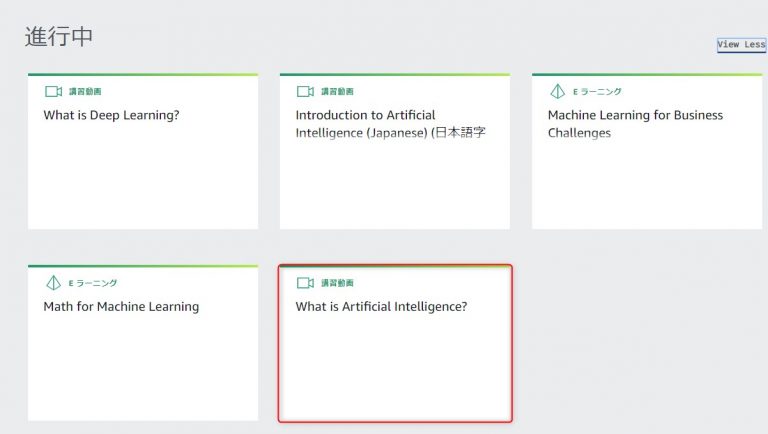
Task: Click video icon on What is Artificial Intelligence card
Action: click(305, 283)
